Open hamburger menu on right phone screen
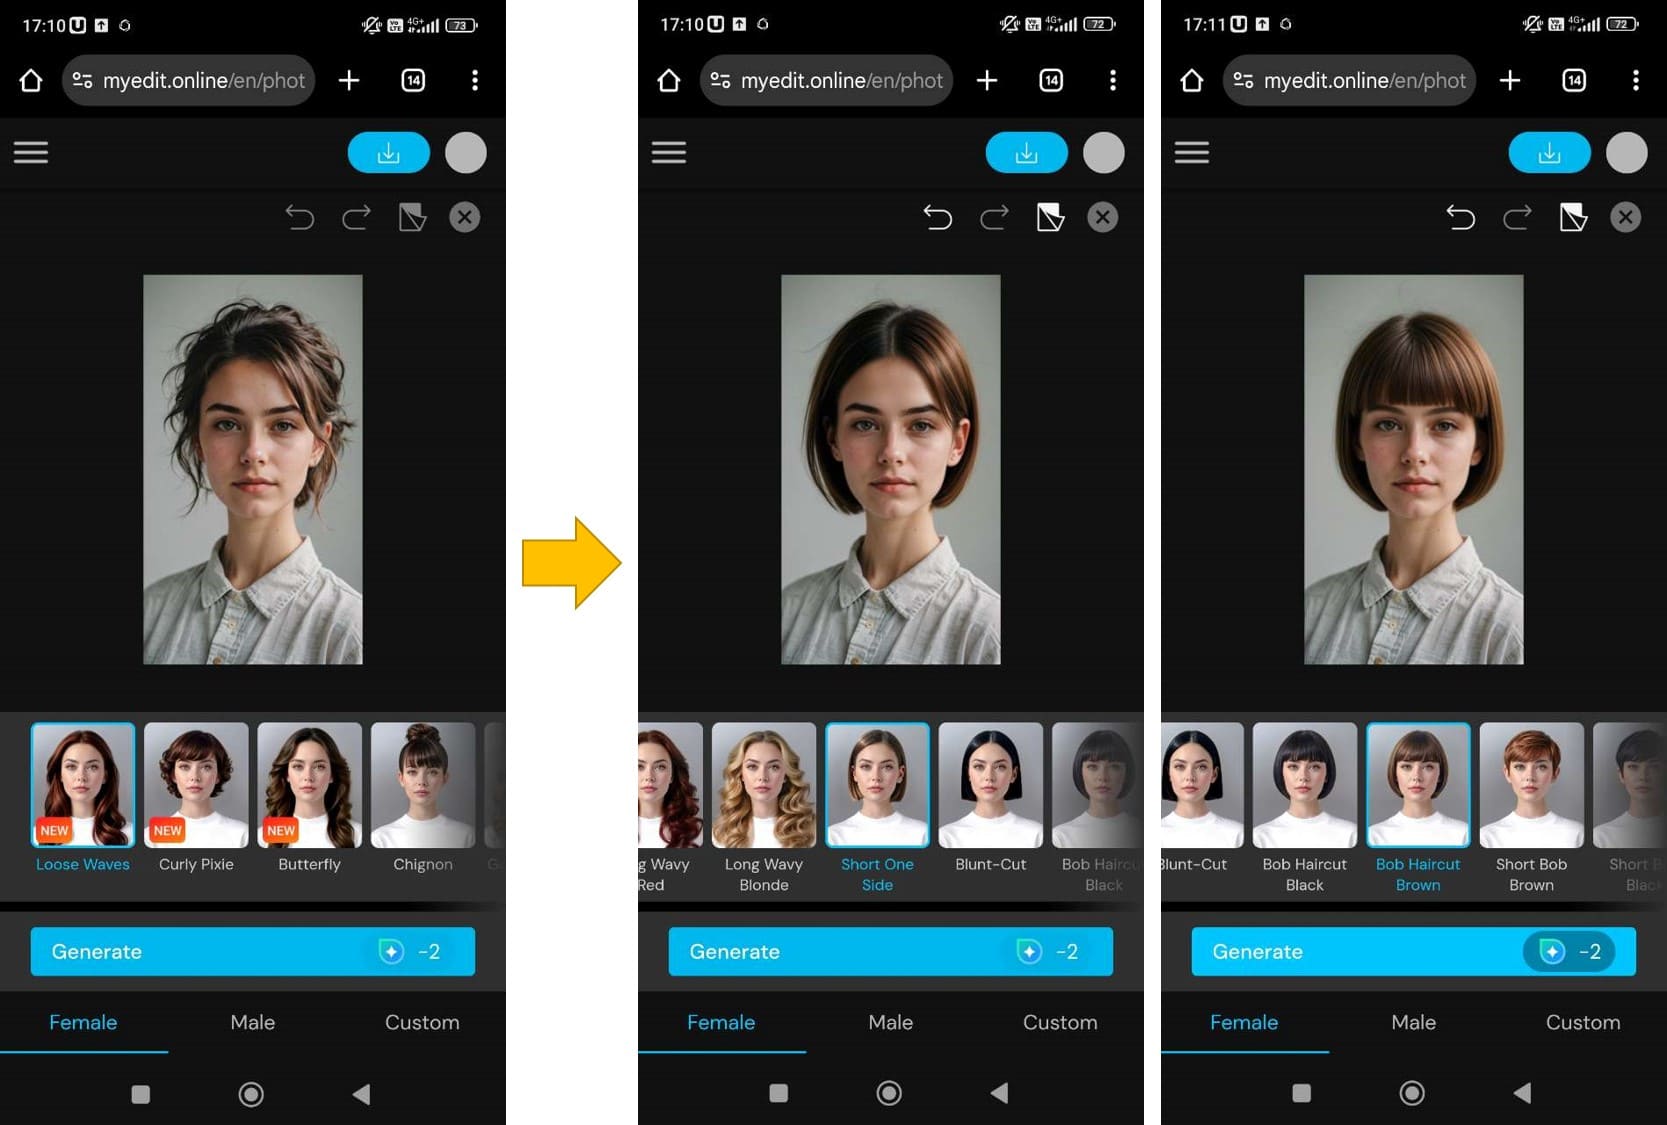 (1192, 152)
